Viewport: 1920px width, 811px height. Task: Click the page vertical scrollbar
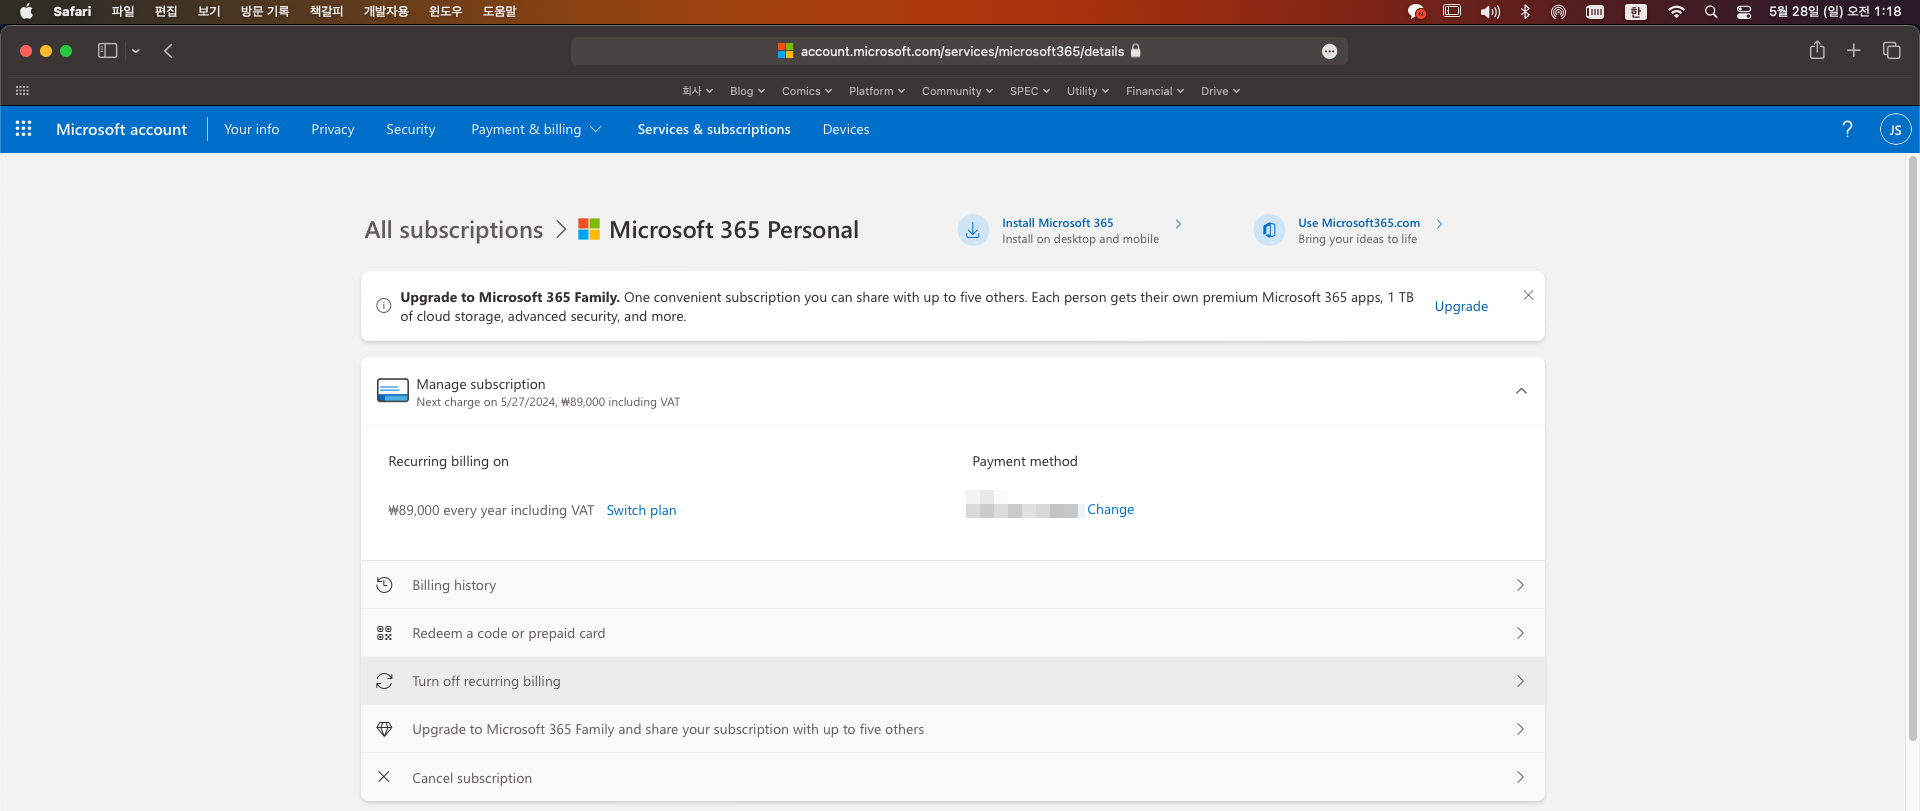pos(1913,448)
